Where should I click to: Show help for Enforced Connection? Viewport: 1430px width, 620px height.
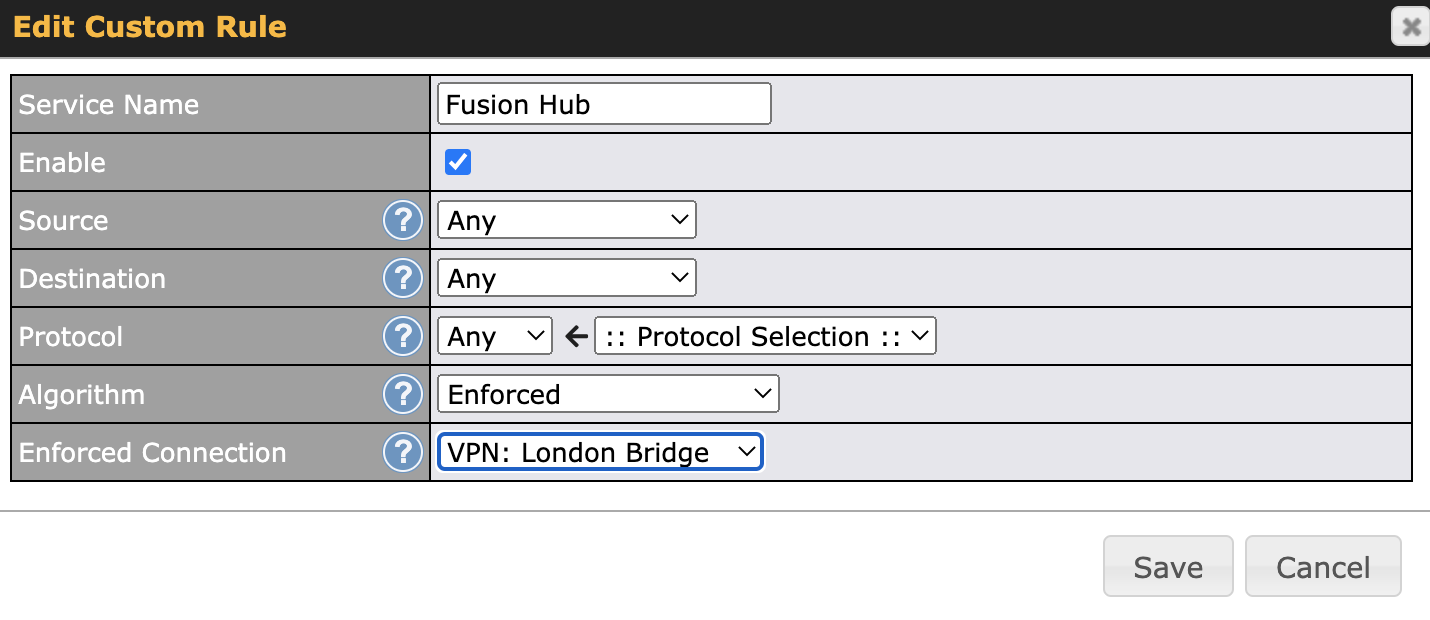point(402,453)
